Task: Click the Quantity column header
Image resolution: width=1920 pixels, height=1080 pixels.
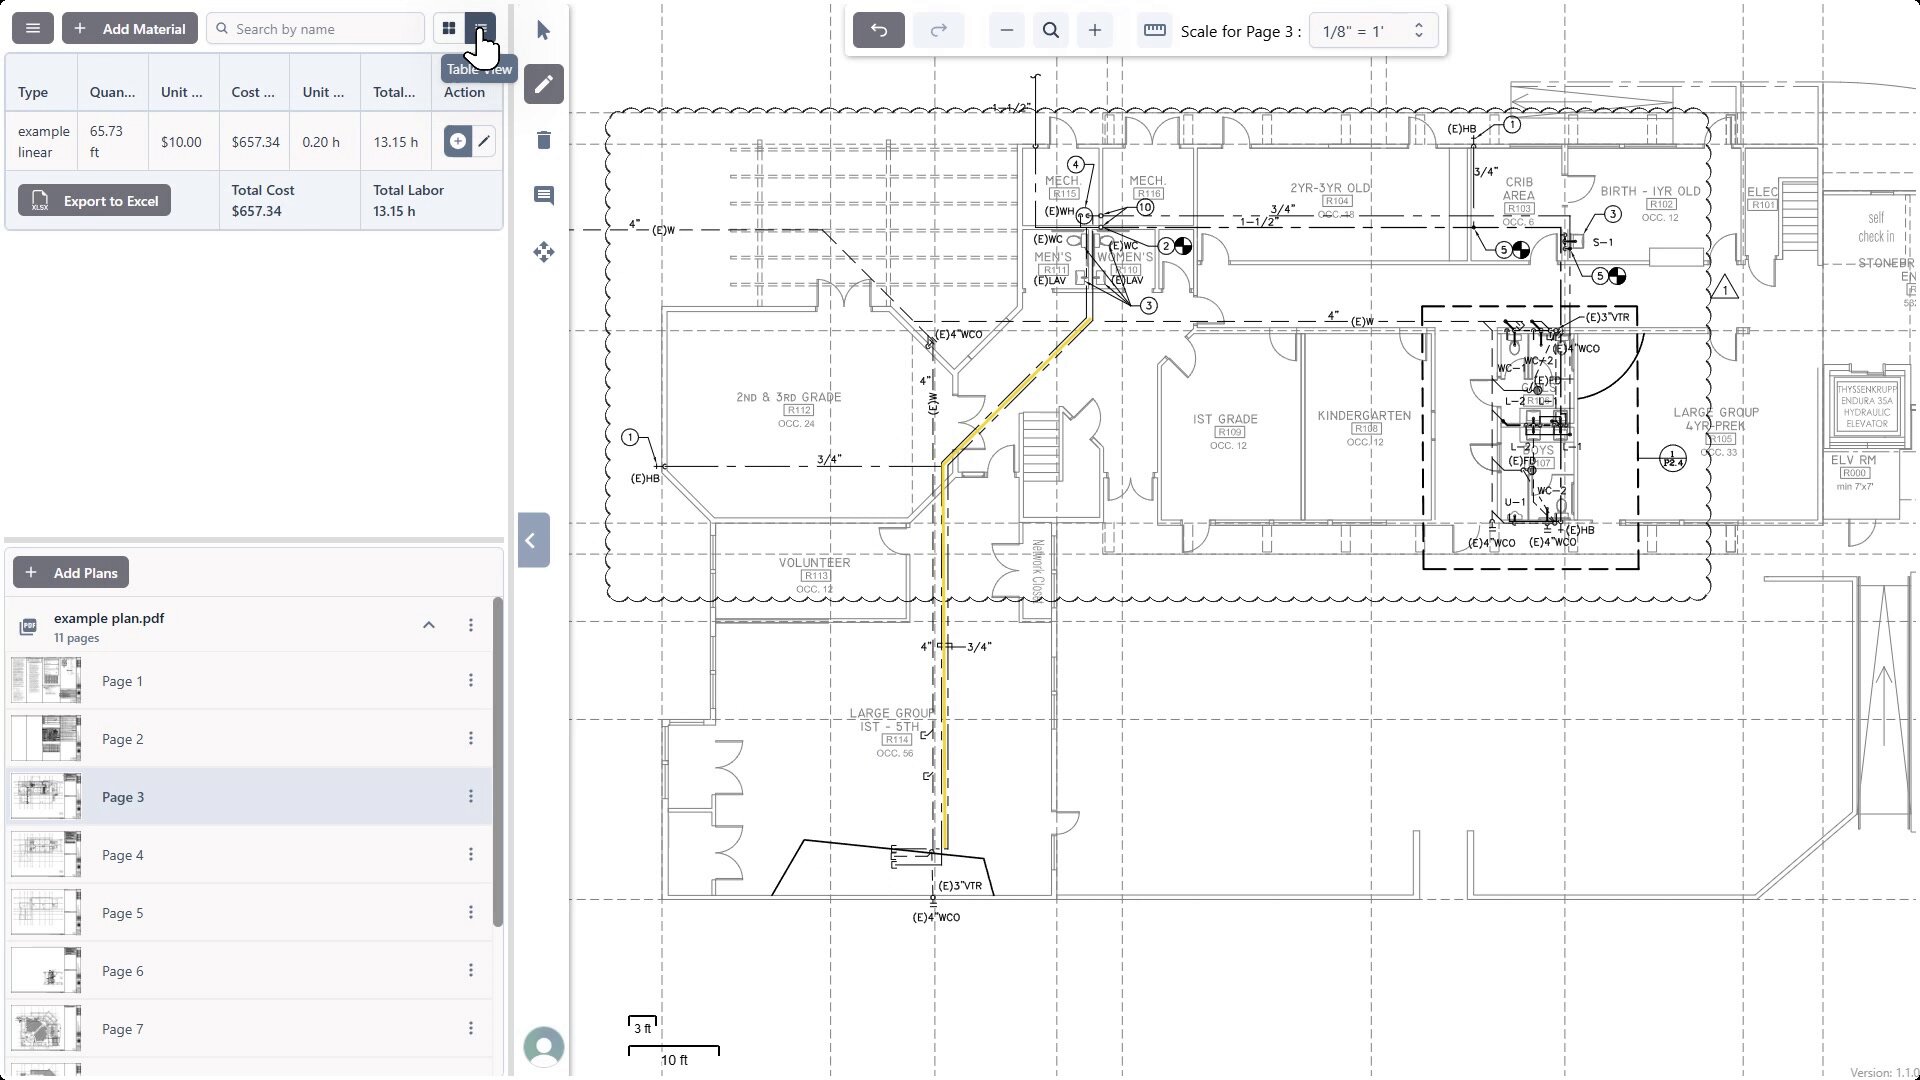Action: (x=112, y=92)
